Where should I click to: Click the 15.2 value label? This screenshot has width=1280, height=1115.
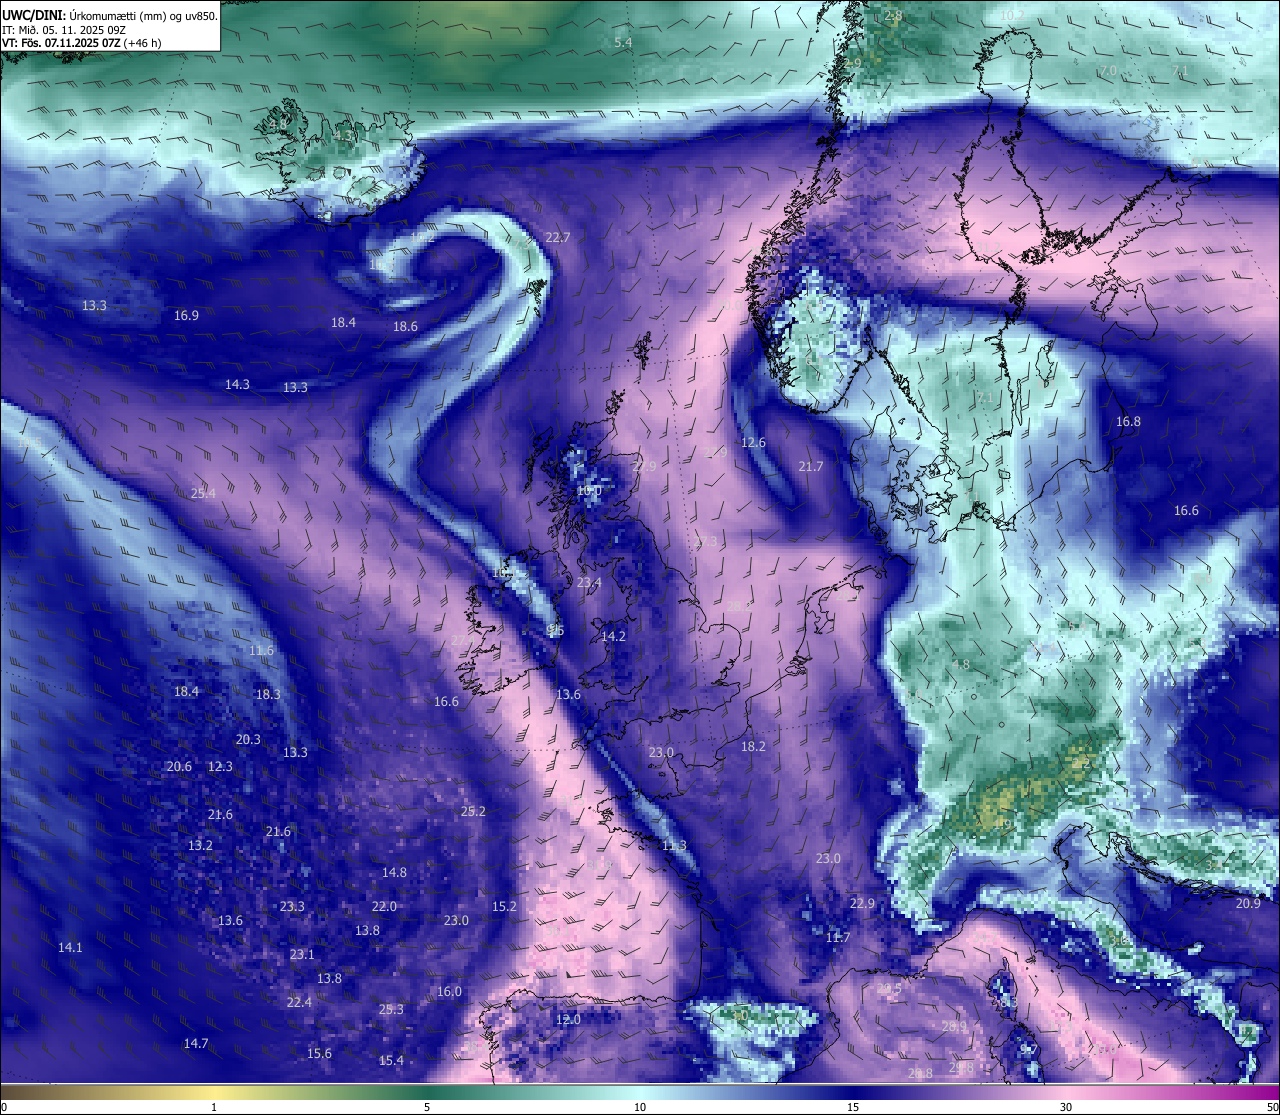pos(504,906)
